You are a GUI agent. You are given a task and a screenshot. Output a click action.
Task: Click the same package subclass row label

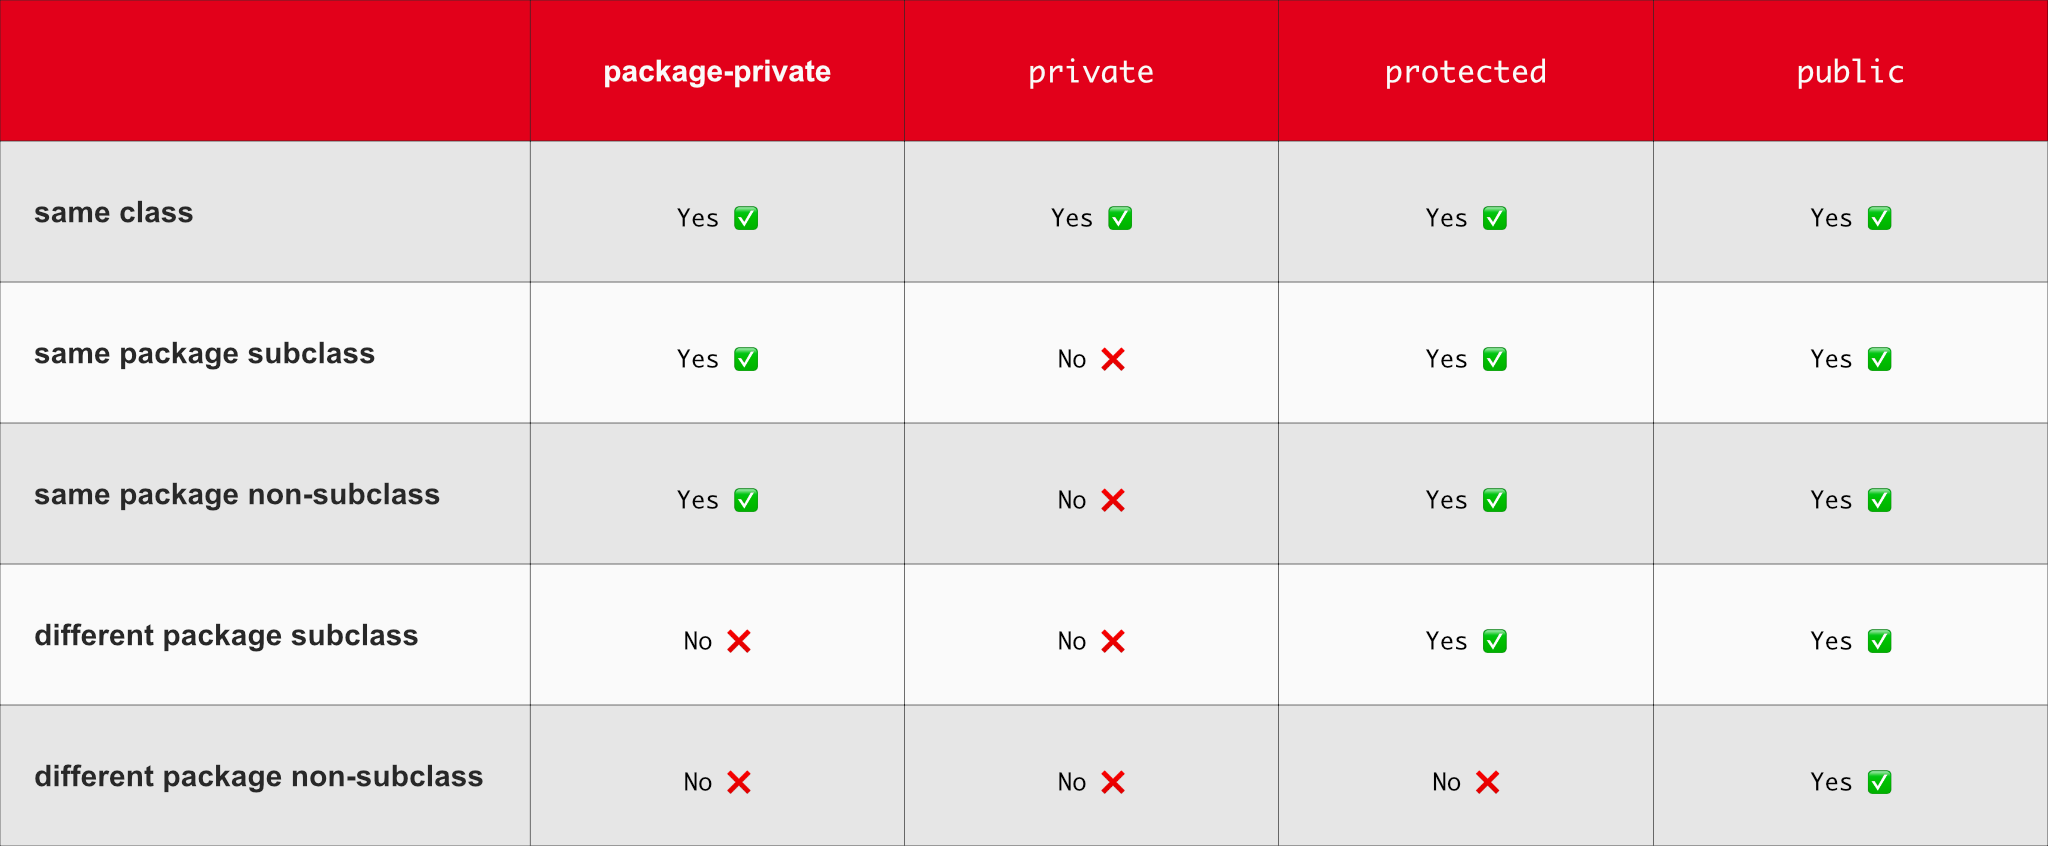pyautogui.click(x=204, y=354)
